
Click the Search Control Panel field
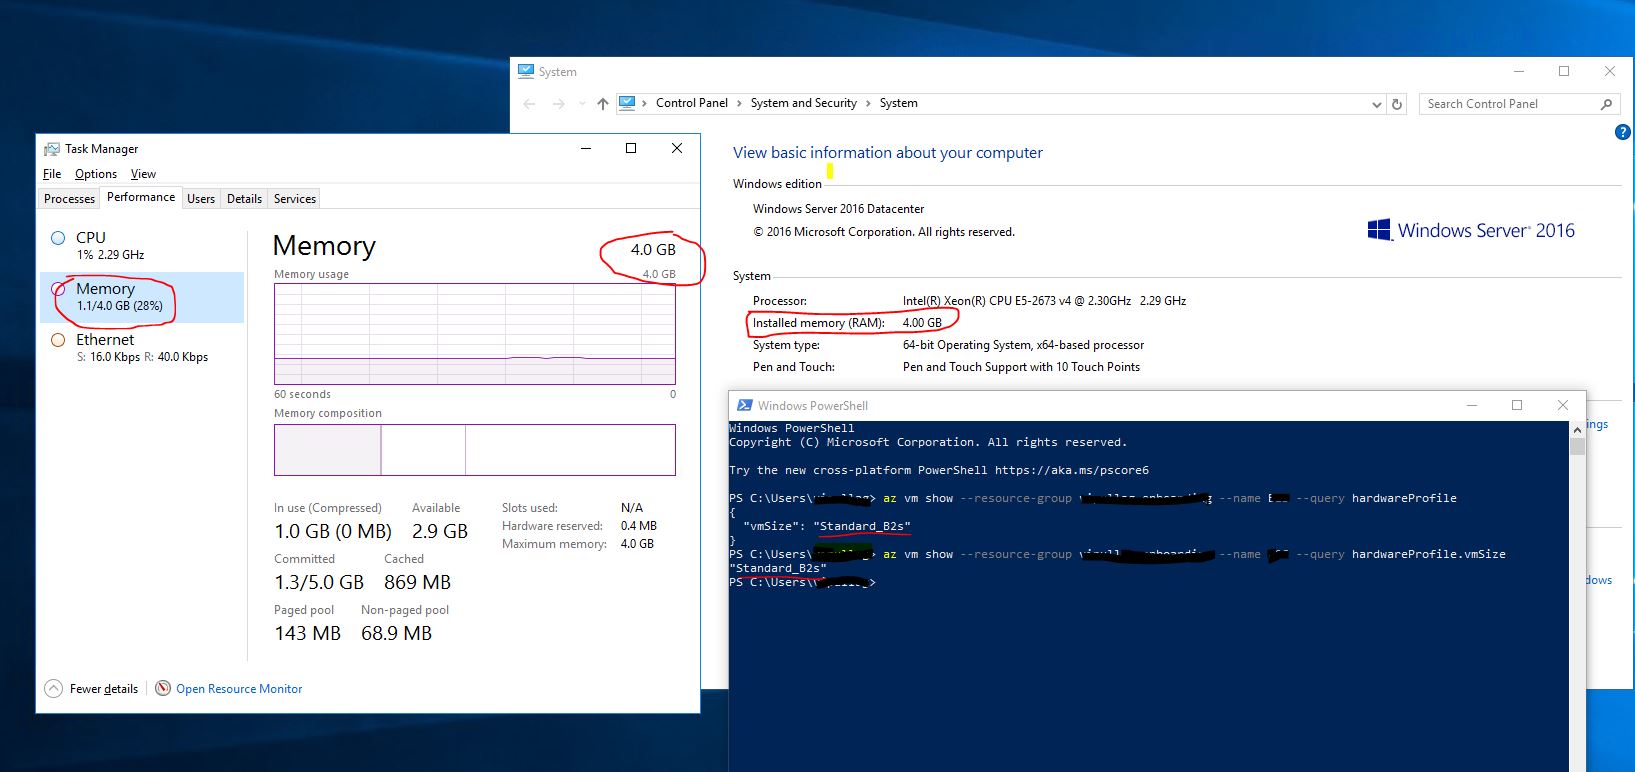click(x=1510, y=104)
